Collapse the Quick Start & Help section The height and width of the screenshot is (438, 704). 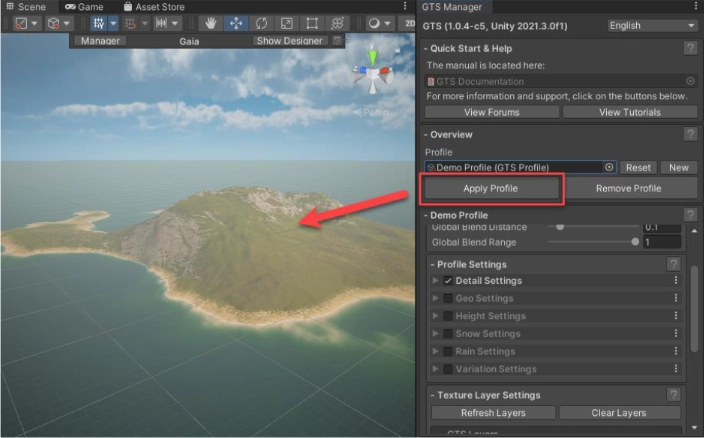point(426,48)
